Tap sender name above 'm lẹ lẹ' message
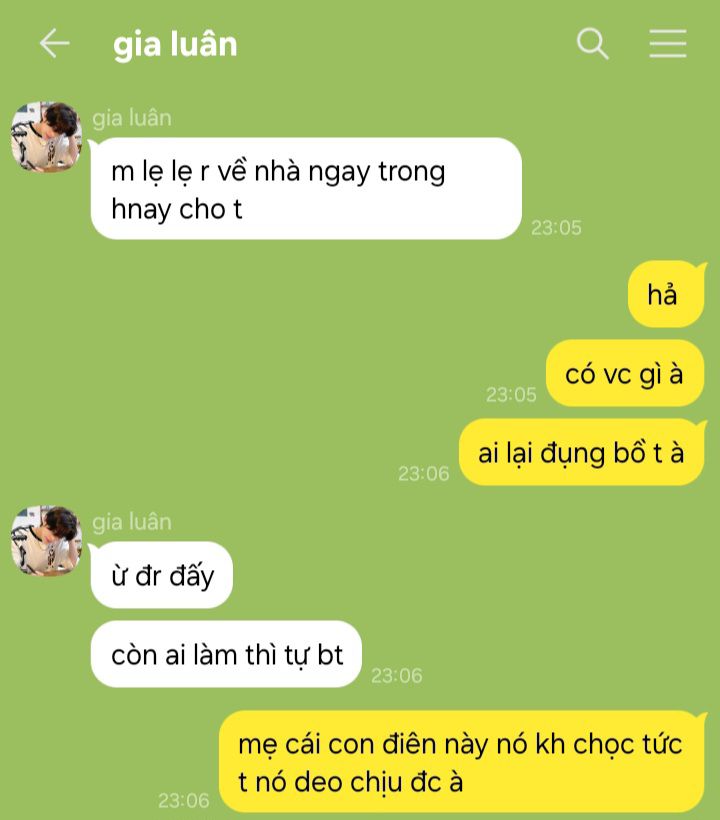This screenshot has height=820, width=720. 132,118
